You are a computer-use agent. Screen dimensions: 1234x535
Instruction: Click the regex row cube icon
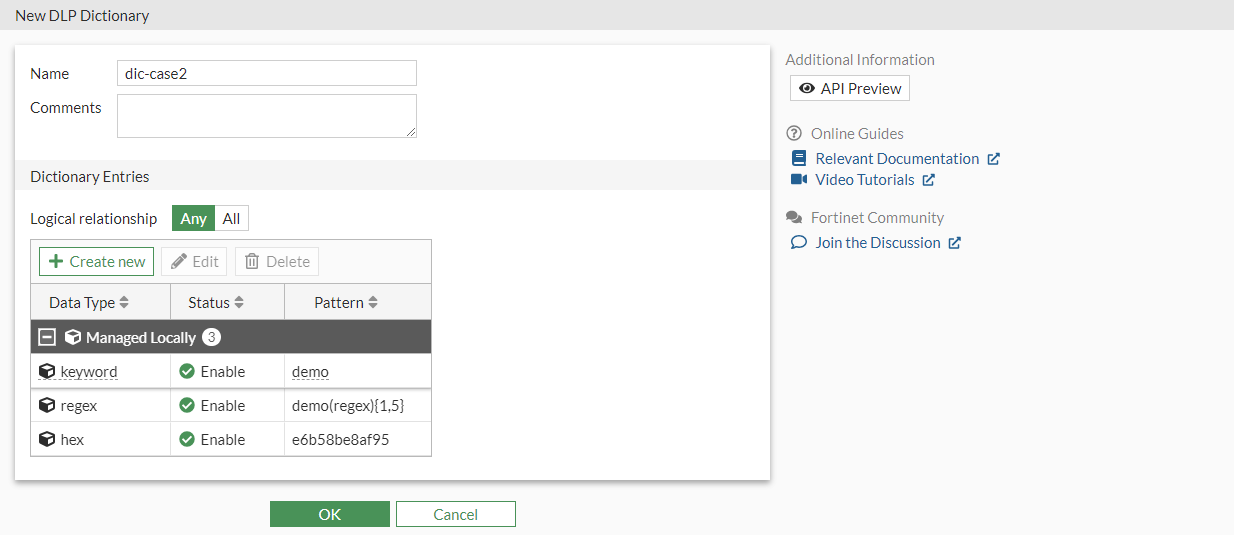pyautogui.click(x=47, y=405)
